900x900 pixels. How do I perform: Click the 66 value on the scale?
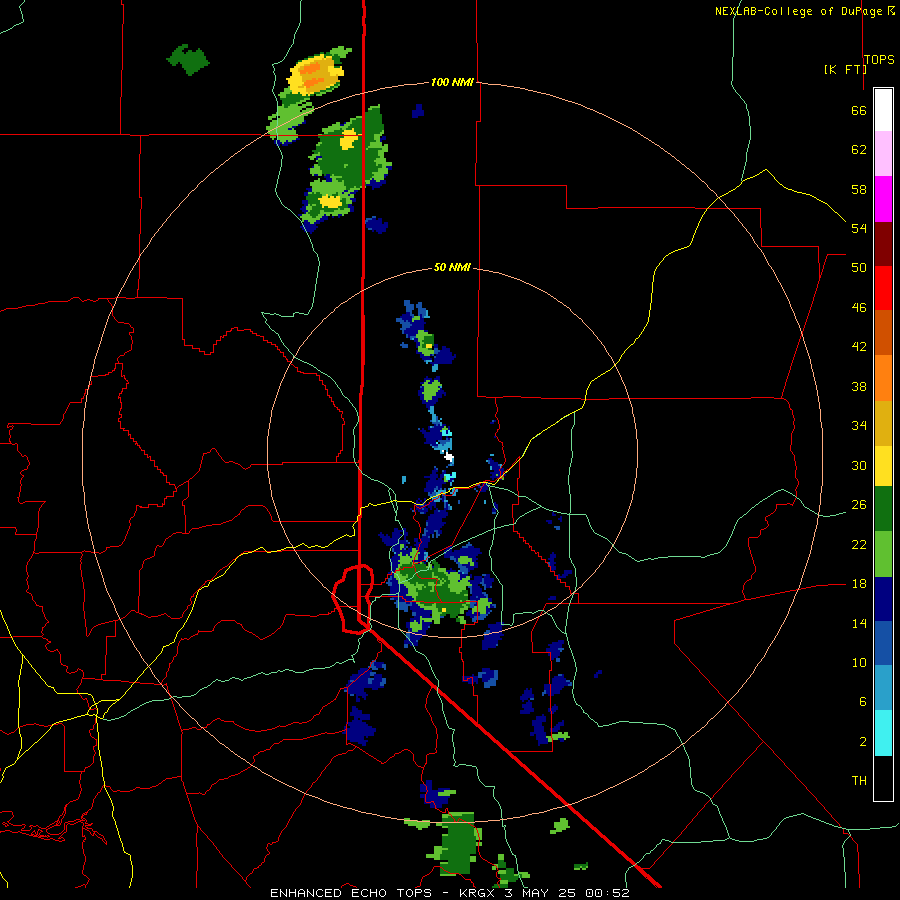(x=859, y=110)
